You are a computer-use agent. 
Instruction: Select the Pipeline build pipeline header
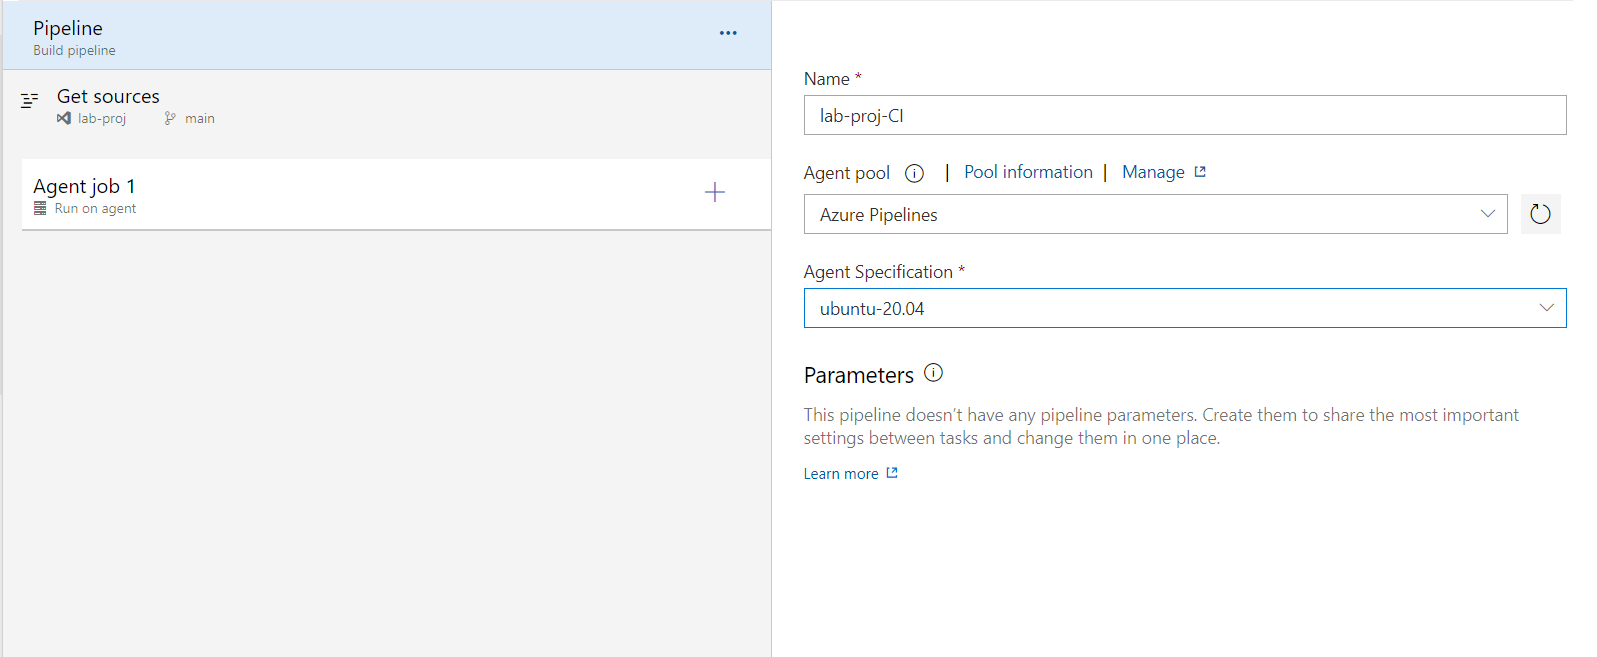(x=300, y=36)
